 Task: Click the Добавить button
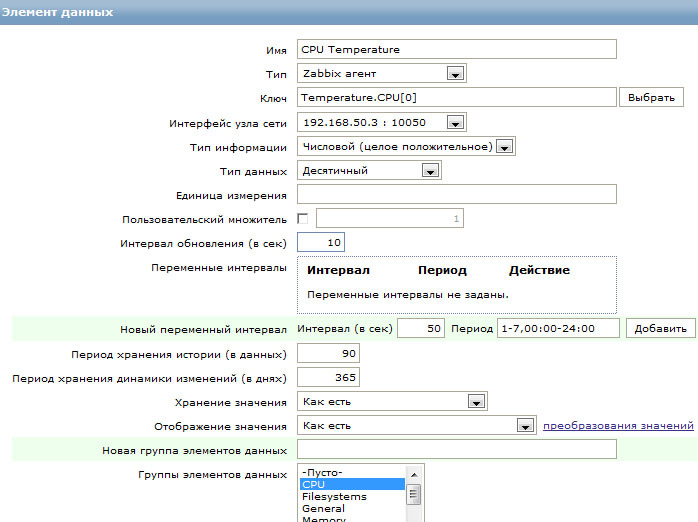click(x=659, y=329)
